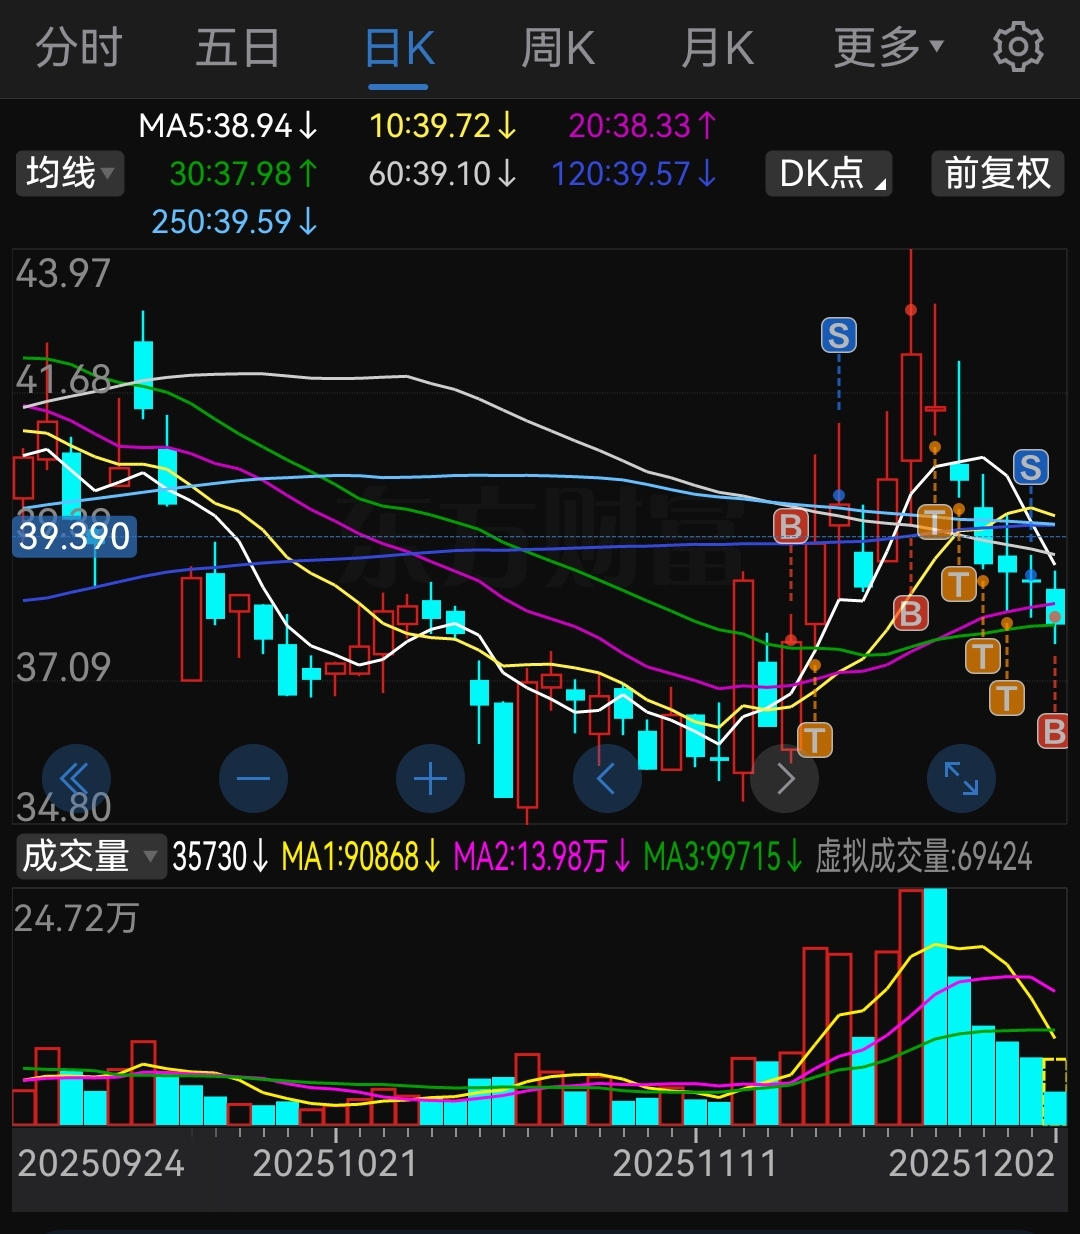Screen dimensions: 1080x1234
Task: Tap the 35730 volume value
Action: point(221,857)
